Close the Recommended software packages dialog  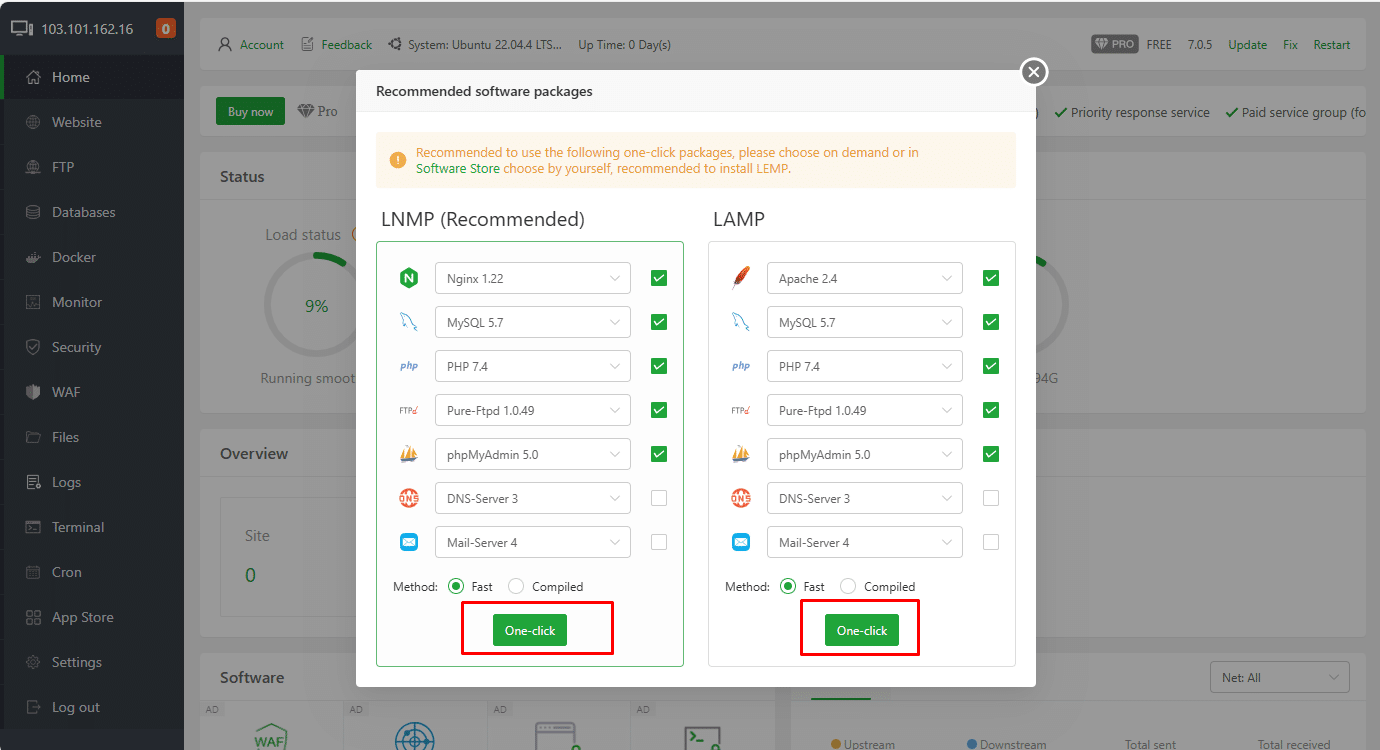coord(1034,72)
